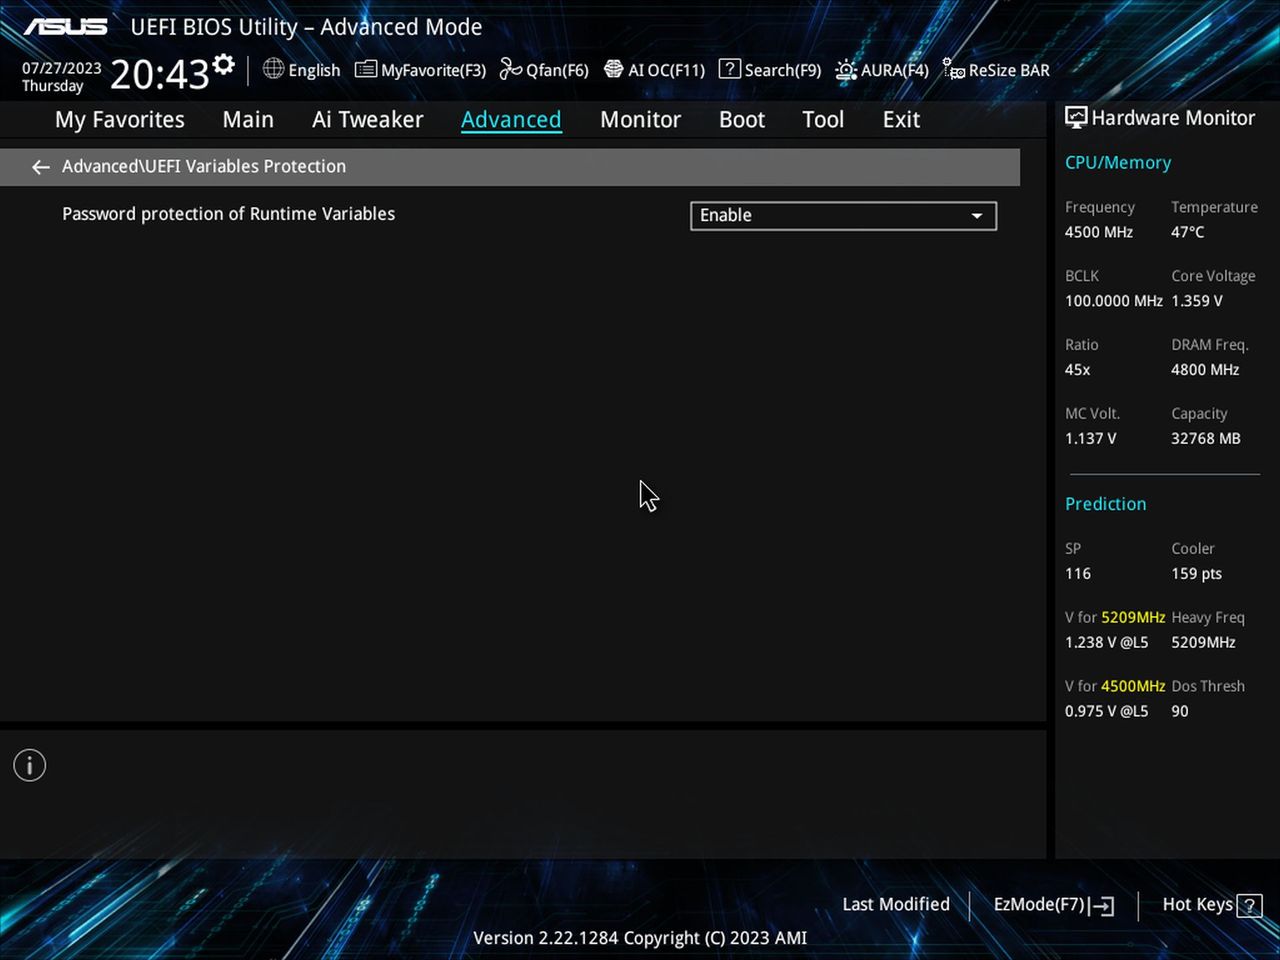This screenshot has height=960, width=1280.
Task: Click the 07/27/2023 date text
Action: 62,68
